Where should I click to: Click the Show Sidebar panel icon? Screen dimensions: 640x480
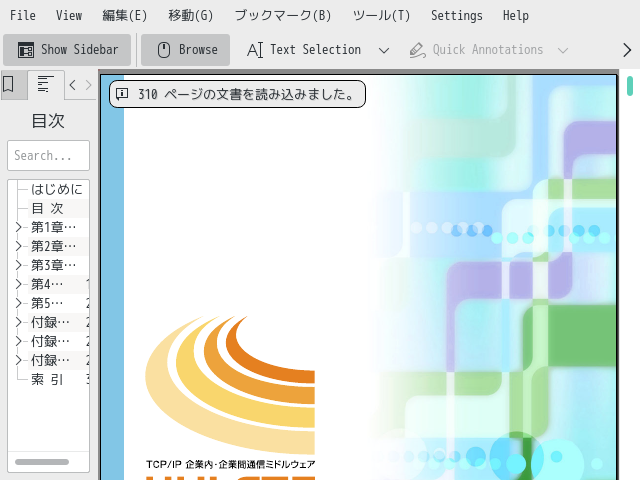click(x=26, y=50)
